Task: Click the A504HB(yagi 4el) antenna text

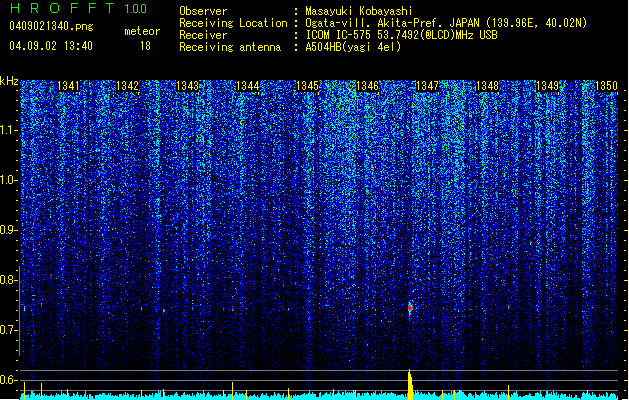Action: click(x=353, y=47)
